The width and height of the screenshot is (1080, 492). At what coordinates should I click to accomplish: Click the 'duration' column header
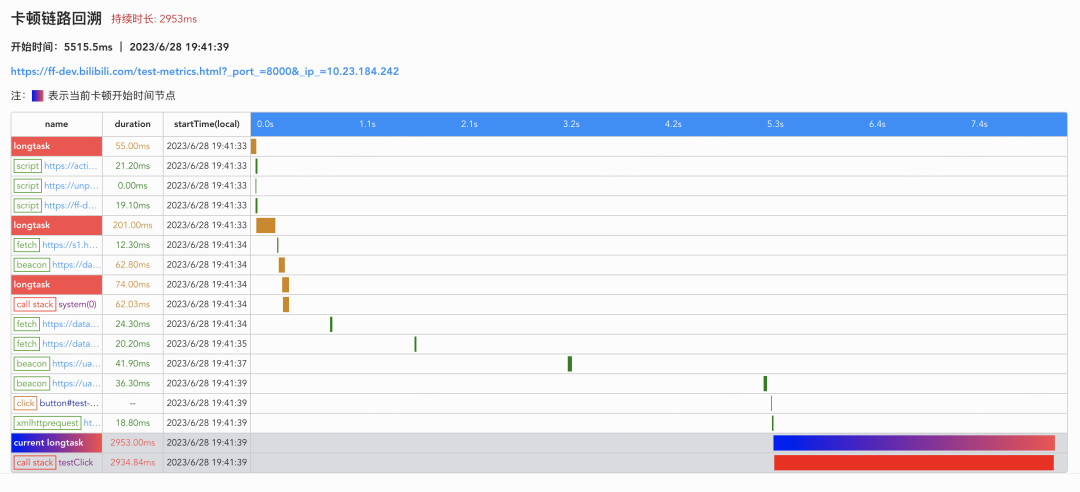tap(133, 124)
